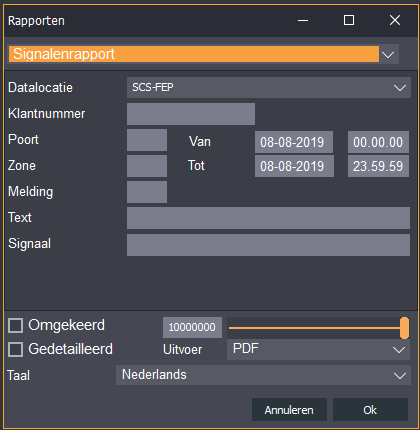Image resolution: width=420 pixels, height=430 pixels.
Task: Select the Tot time 23.59.59 field
Action: pos(378,166)
